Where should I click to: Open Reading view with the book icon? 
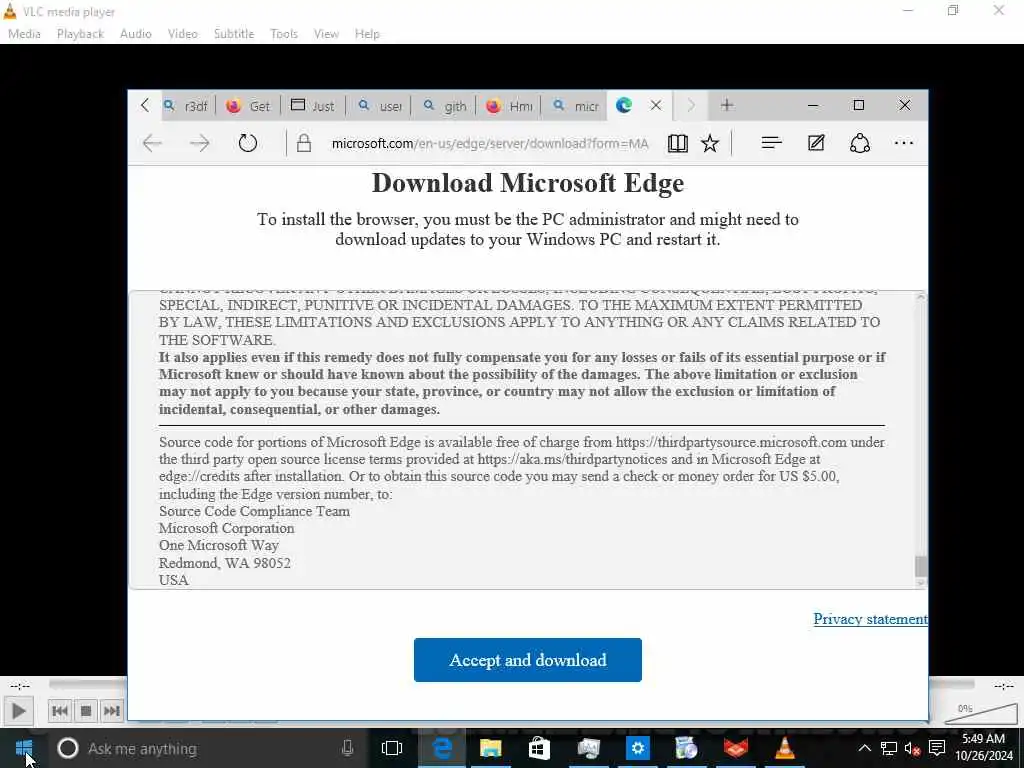[677, 143]
